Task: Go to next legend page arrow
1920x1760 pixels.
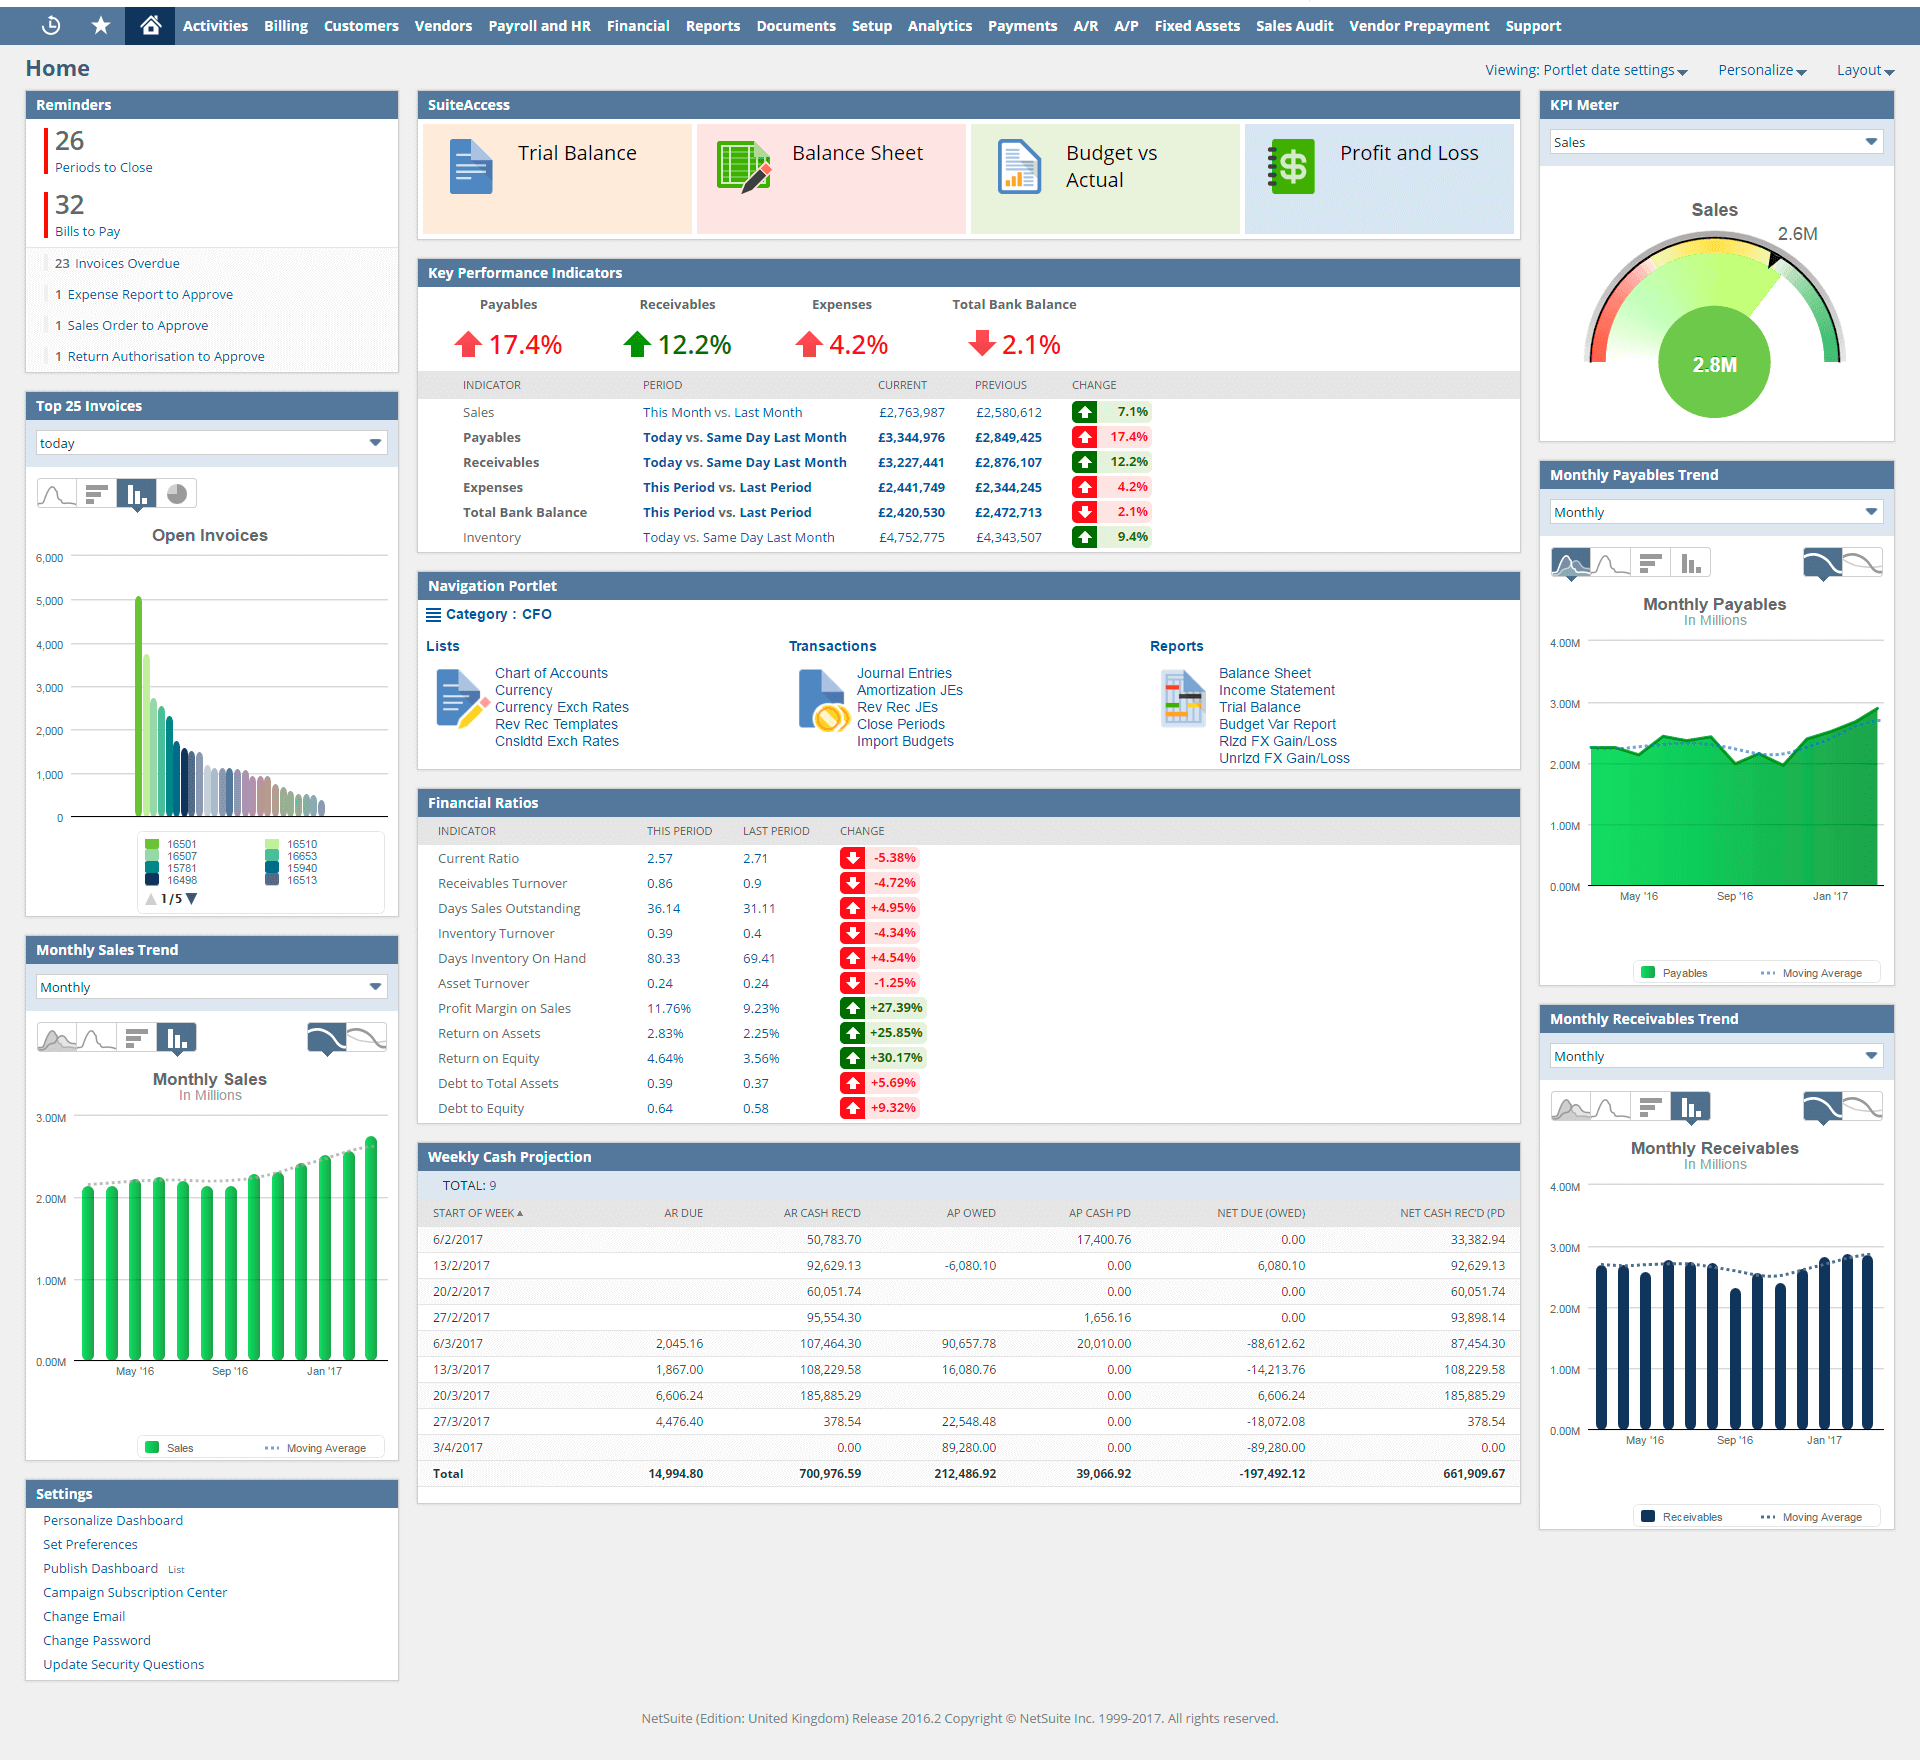Action: 192,899
